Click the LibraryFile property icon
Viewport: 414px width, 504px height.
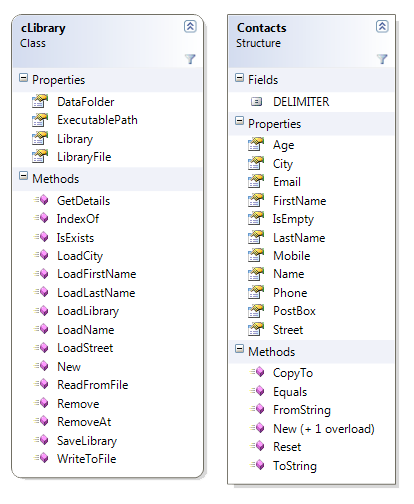point(40,157)
